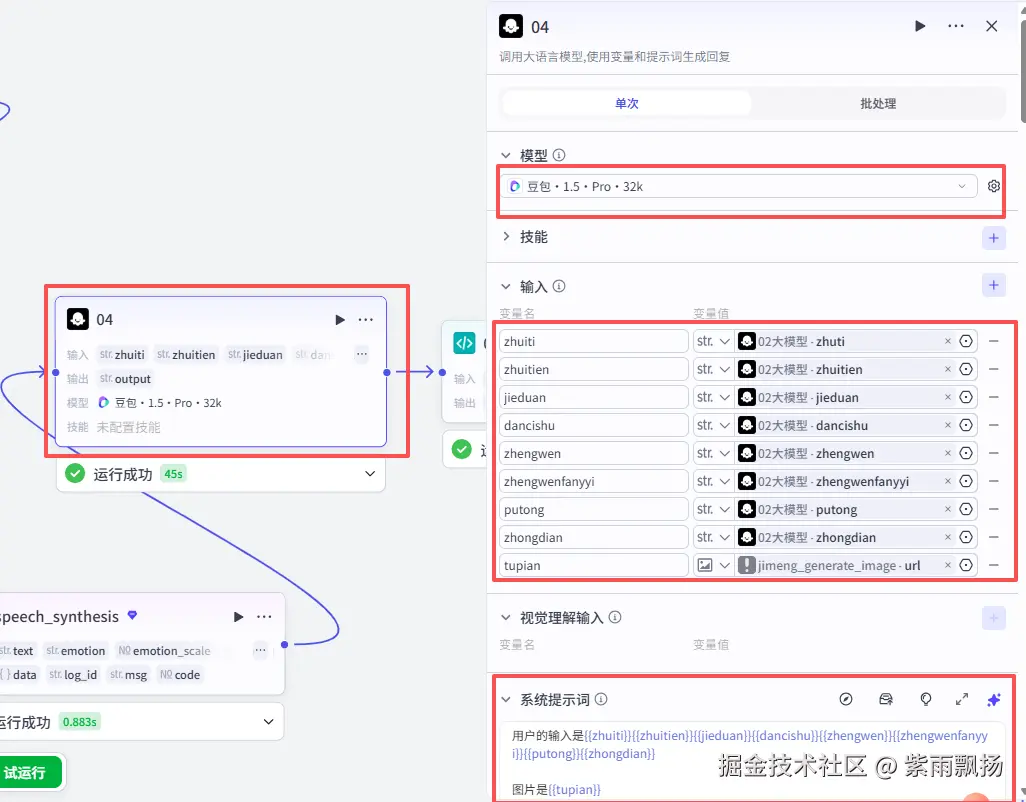This screenshot has width=1026, height=802.
Task: Click the zhengwenfanyyi variable name field
Action: (593, 481)
